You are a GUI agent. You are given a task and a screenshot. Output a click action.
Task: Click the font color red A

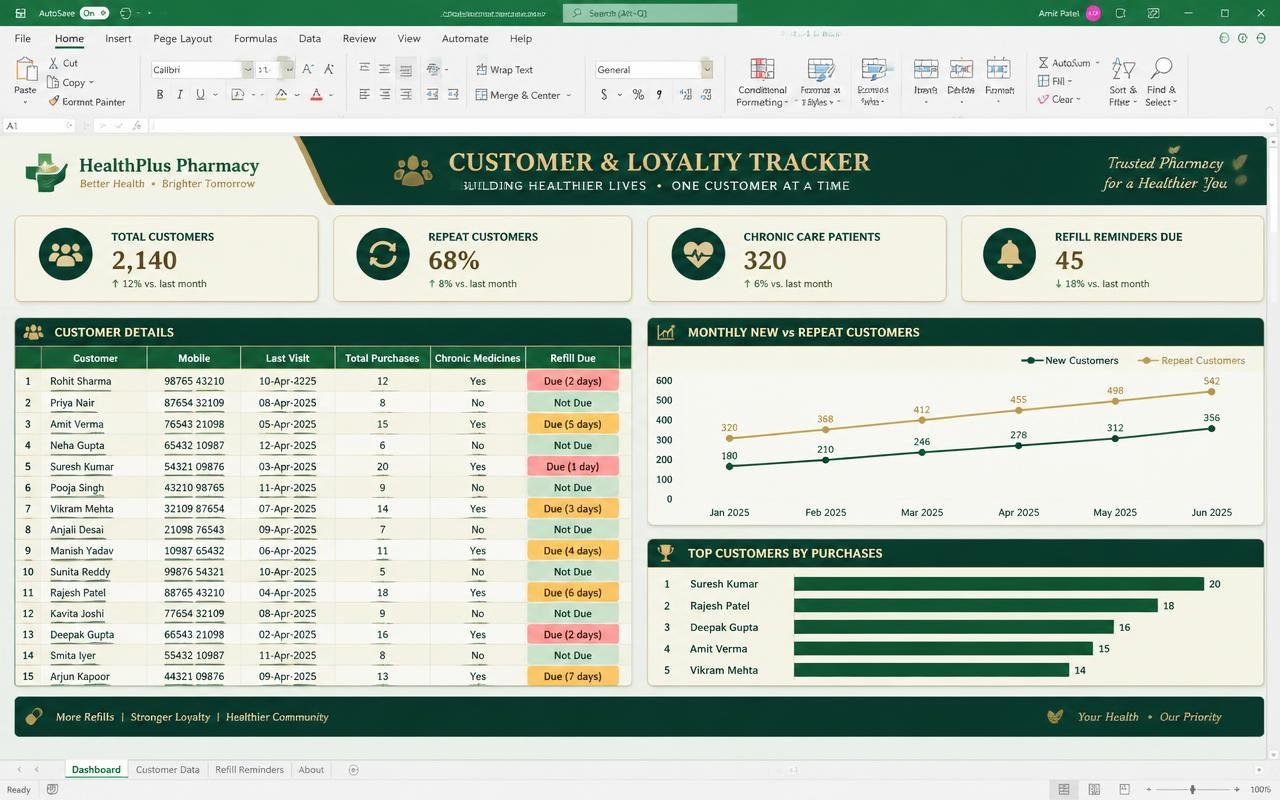316,95
